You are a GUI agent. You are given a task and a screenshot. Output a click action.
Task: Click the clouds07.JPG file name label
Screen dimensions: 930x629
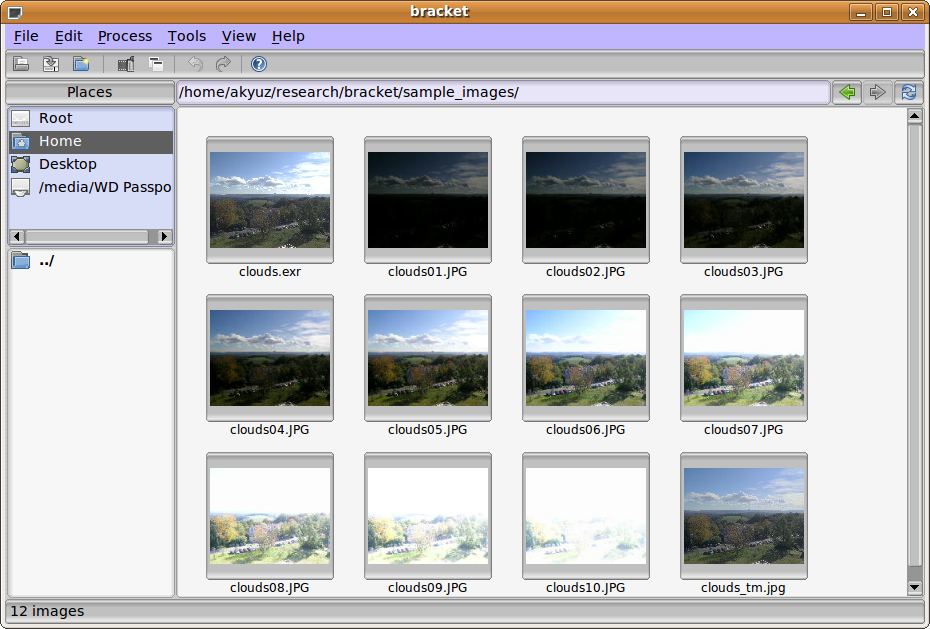[x=744, y=430]
